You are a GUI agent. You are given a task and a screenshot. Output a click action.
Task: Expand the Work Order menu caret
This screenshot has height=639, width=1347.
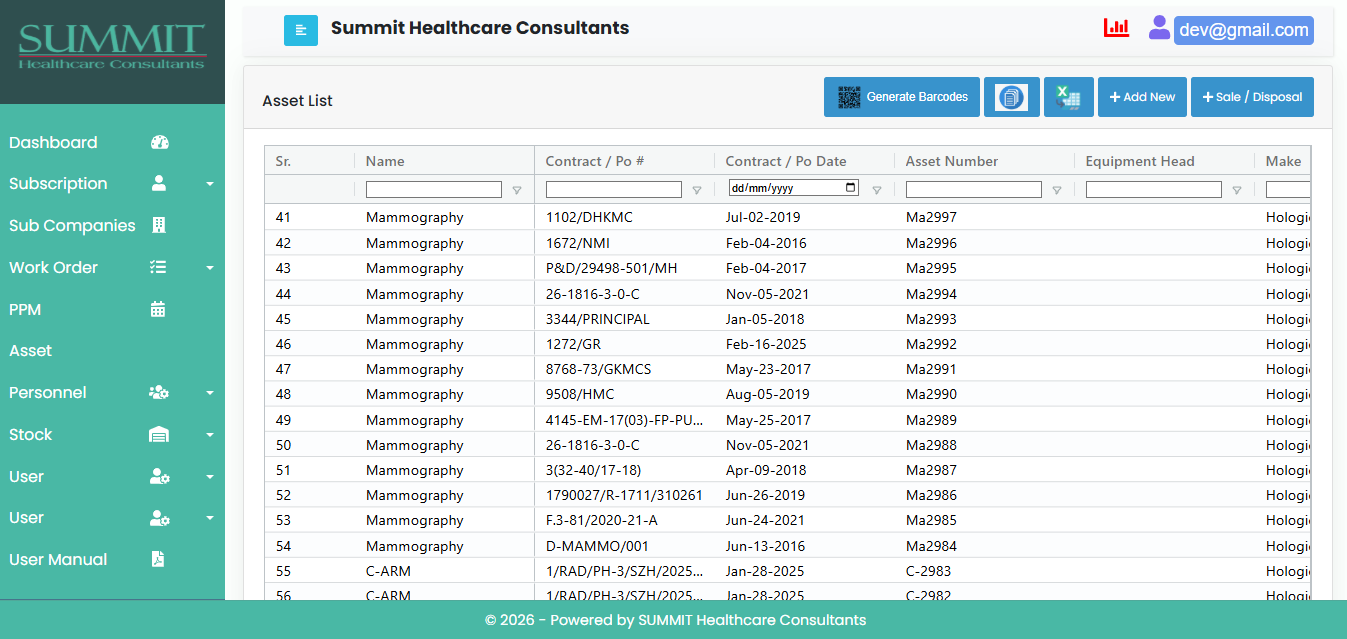(x=210, y=268)
